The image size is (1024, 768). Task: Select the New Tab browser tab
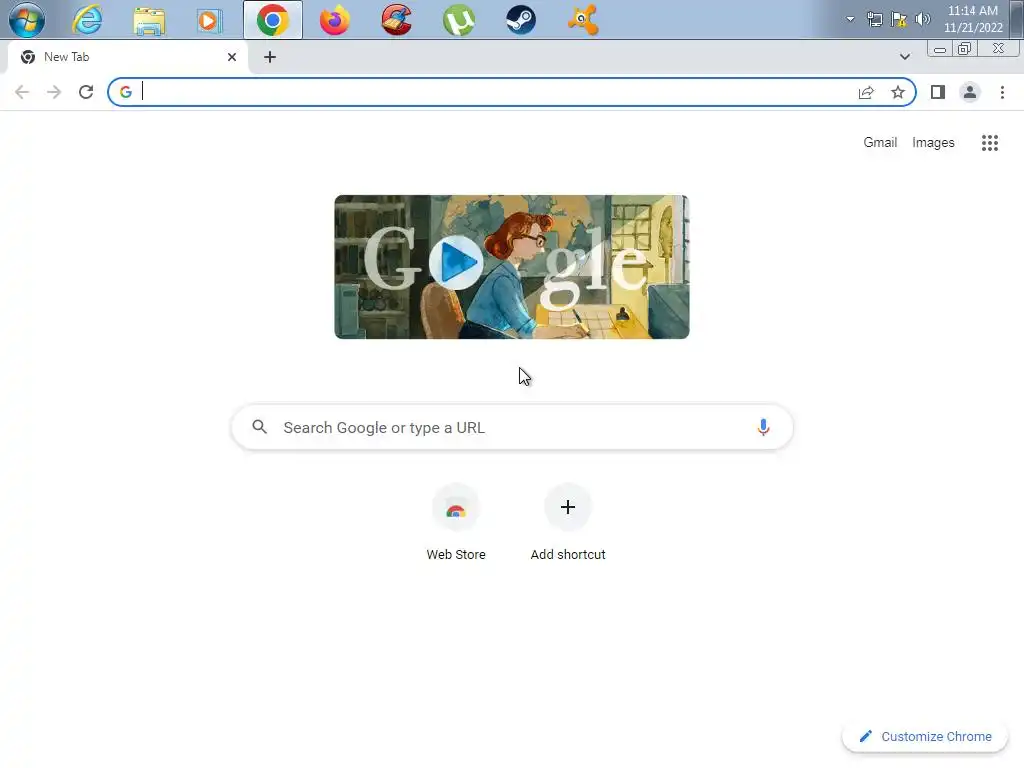pyautogui.click(x=128, y=57)
